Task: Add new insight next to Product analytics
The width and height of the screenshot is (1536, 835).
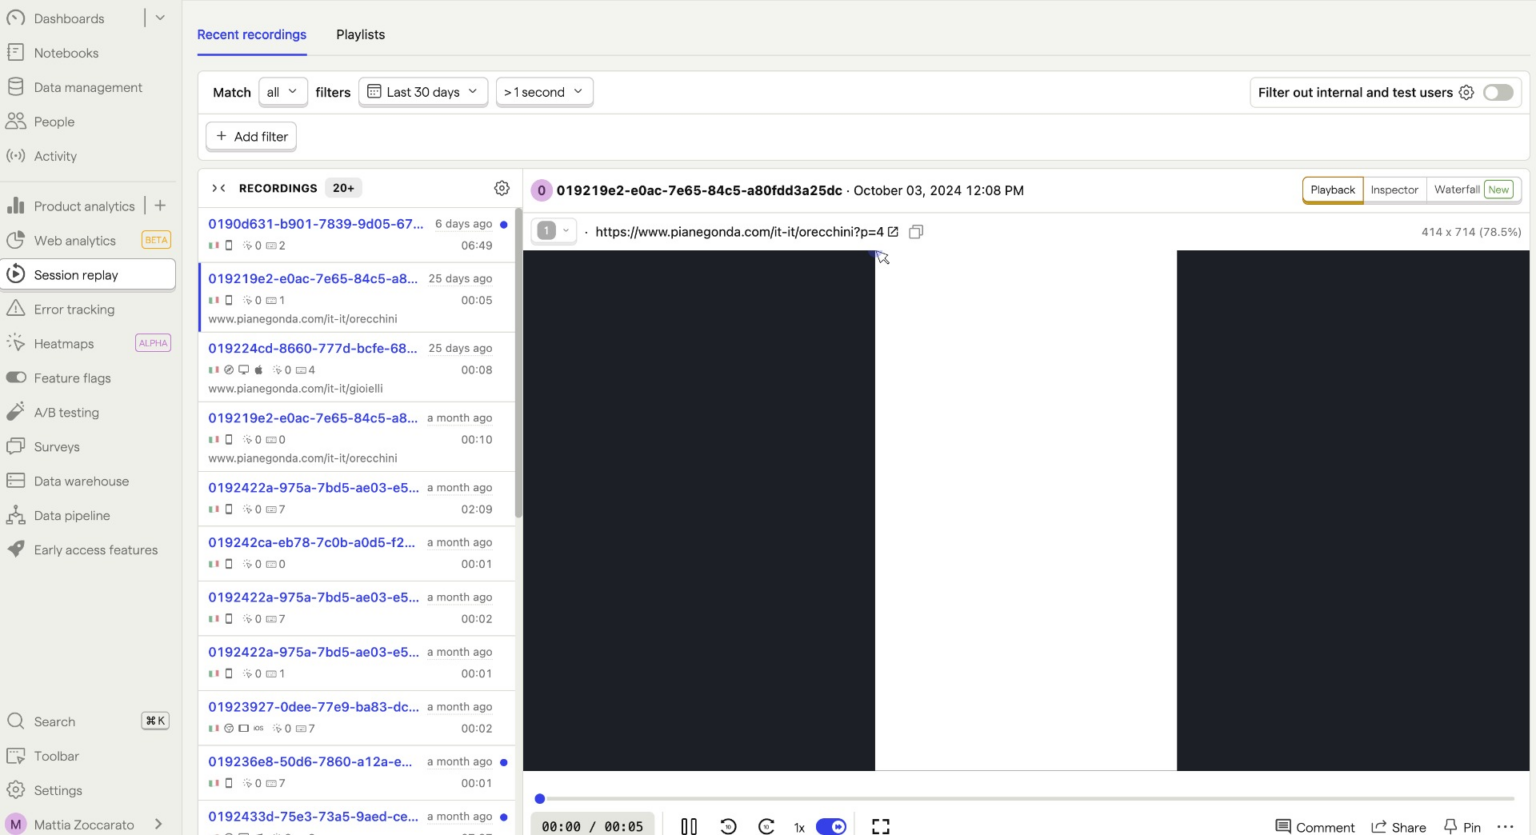Action: point(160,205)
